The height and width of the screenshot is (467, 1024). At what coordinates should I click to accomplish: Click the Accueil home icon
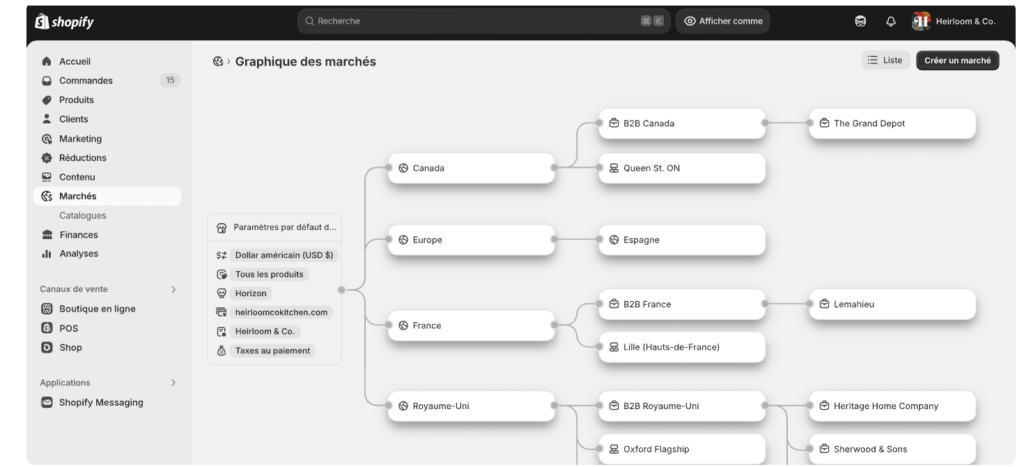(x=46, y=61)
